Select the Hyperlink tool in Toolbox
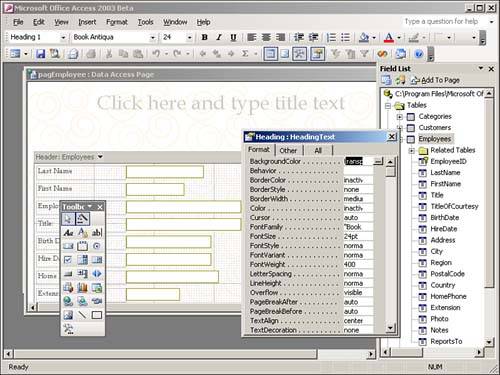 [x=68, y=301]
